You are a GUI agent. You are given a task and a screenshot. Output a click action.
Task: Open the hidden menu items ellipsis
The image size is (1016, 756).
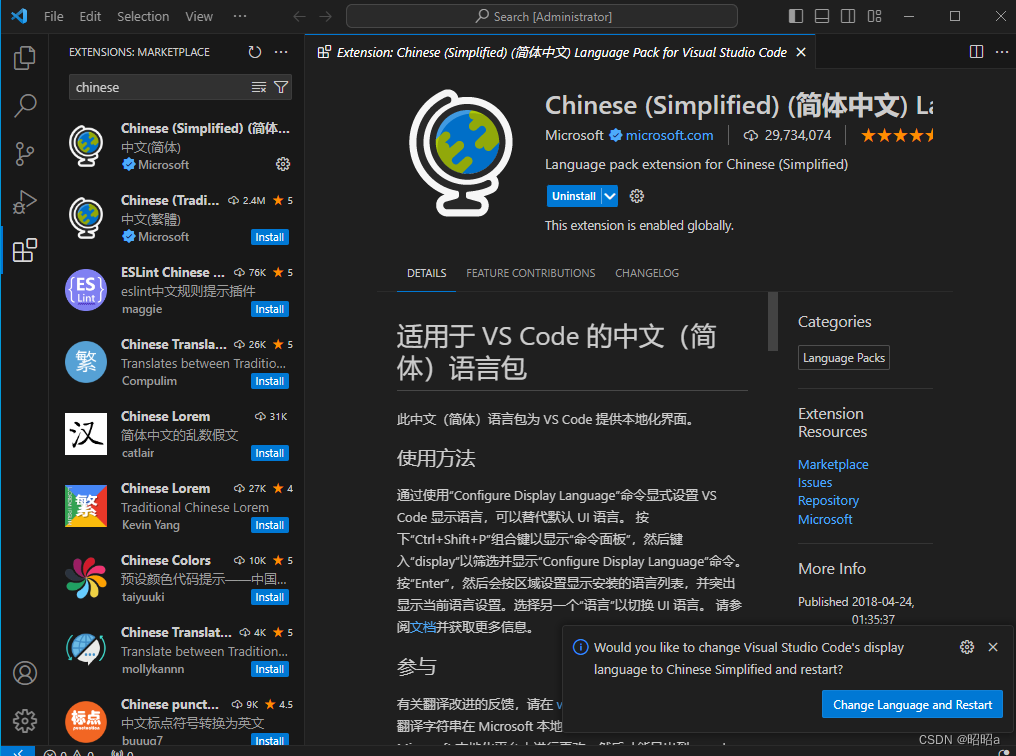point(240,16)
